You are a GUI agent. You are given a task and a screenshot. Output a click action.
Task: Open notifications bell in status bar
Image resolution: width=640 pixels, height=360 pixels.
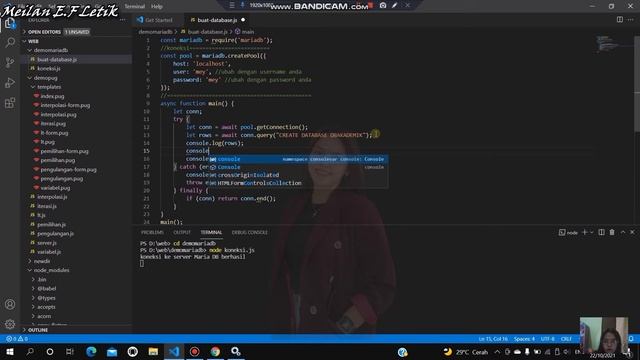coord(631,339)
